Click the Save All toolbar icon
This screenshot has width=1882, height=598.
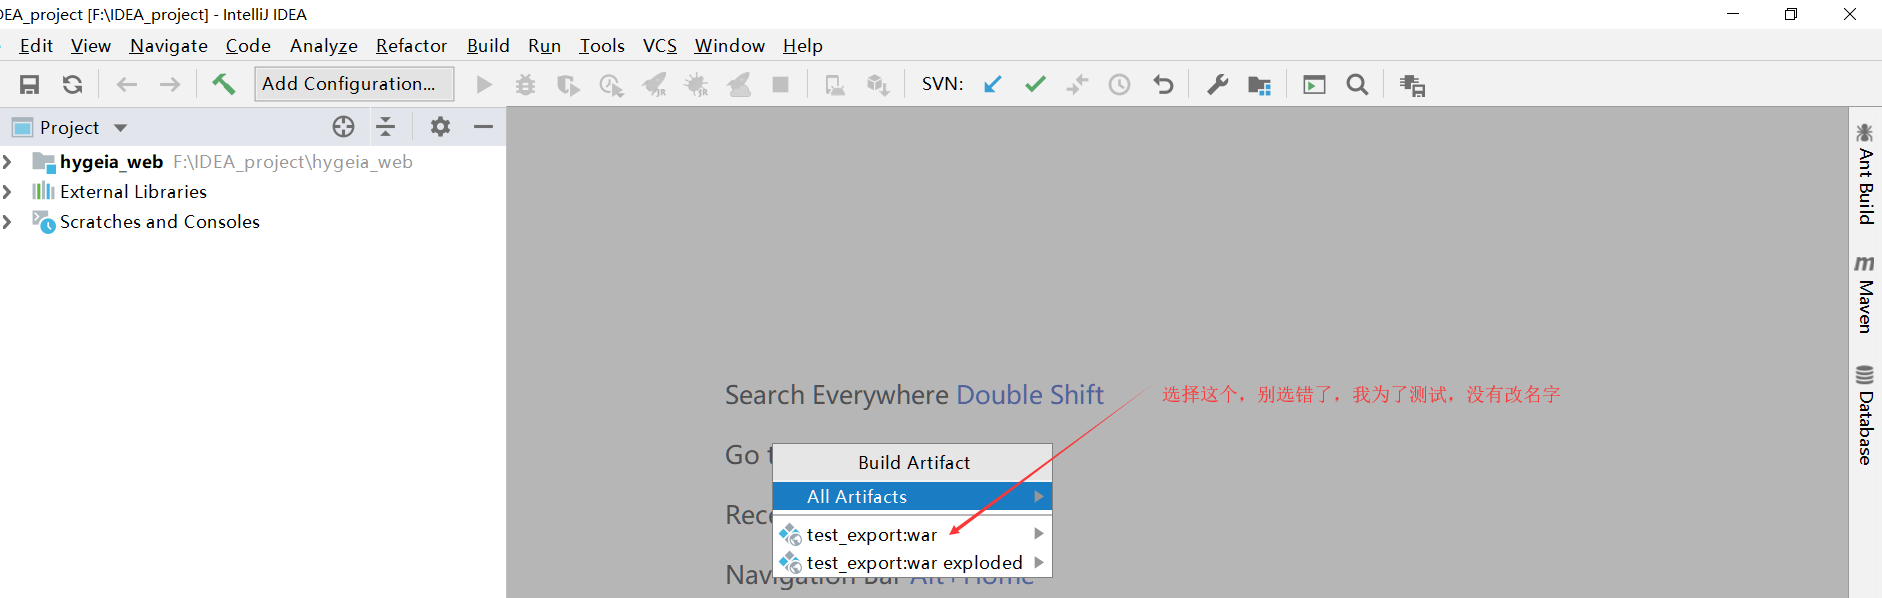click(x=30, y=85)
